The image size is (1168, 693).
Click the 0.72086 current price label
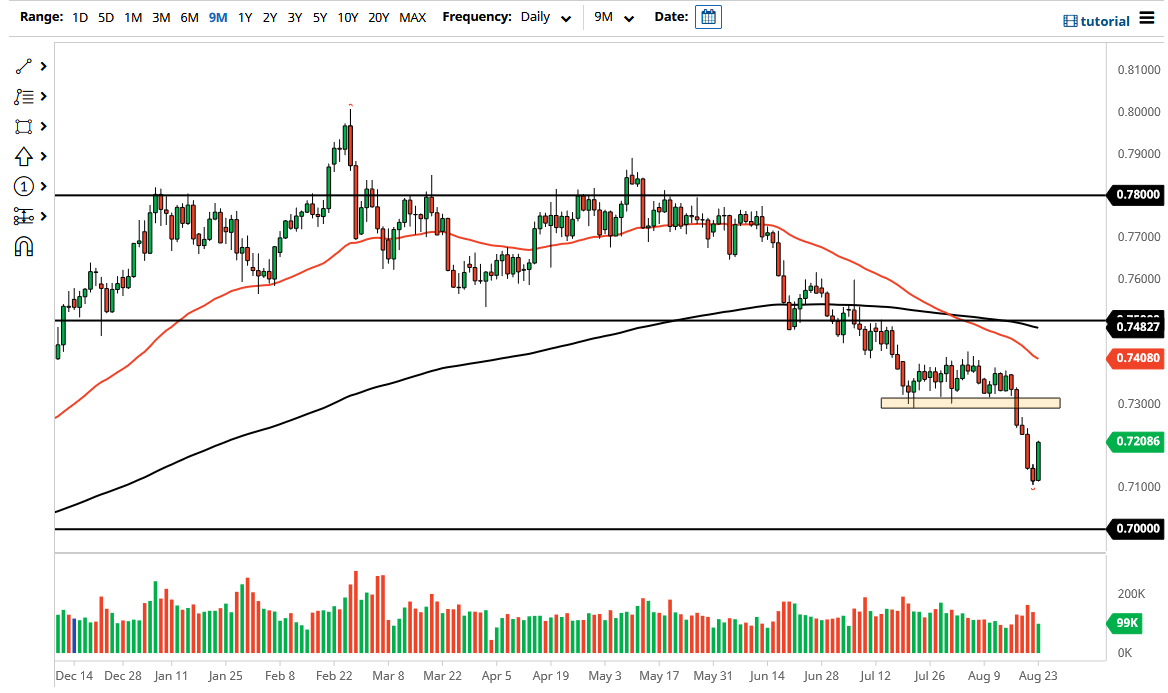1135,440
